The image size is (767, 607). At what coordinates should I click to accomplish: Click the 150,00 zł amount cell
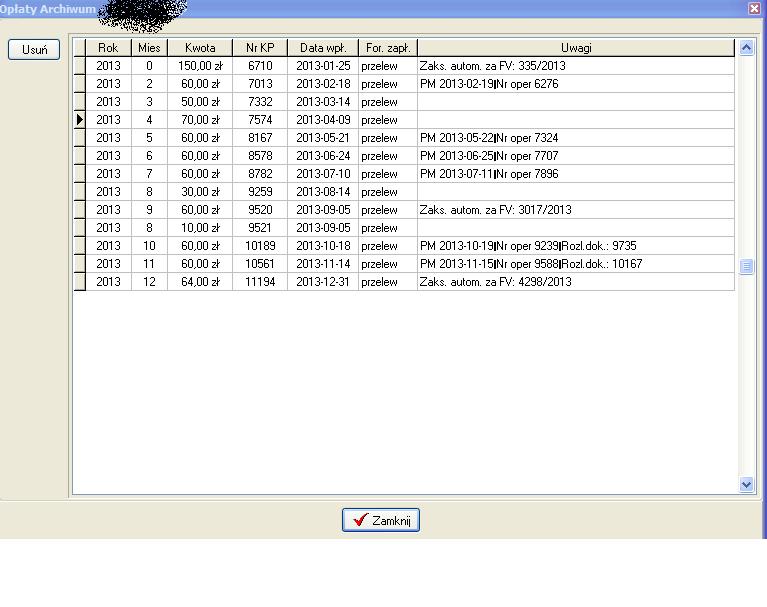coord(200,66)
